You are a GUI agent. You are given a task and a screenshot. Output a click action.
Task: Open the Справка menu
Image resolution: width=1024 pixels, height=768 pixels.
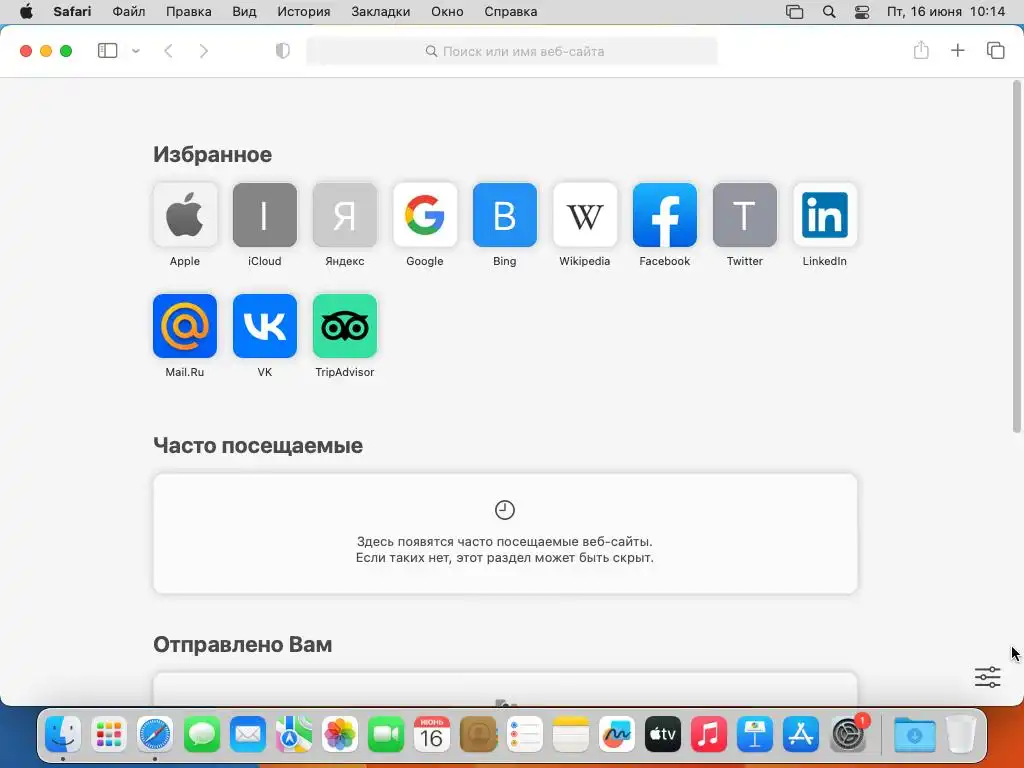pos(511,12)
